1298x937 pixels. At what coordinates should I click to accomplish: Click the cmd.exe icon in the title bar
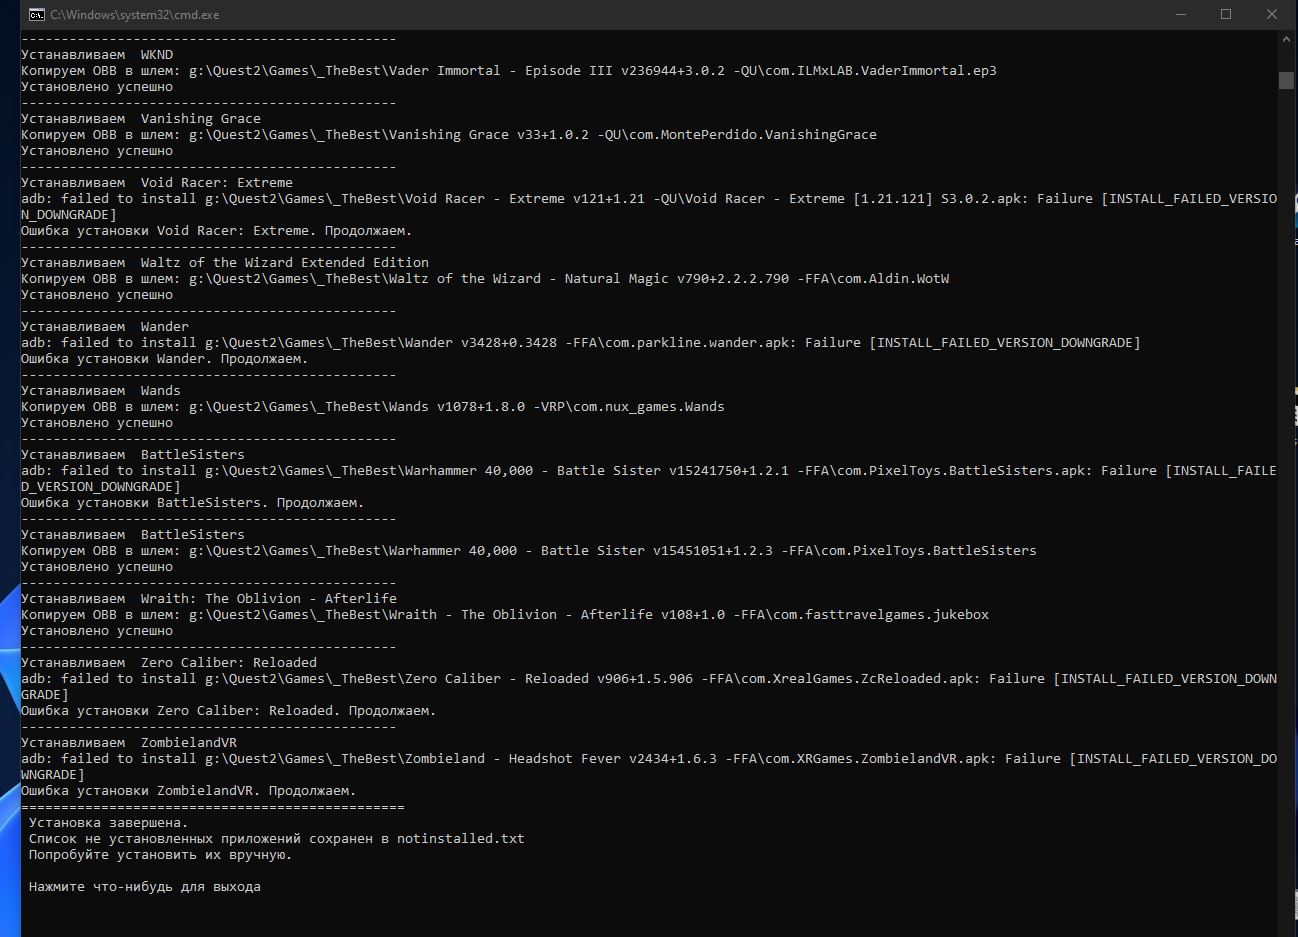click(x=36, y=15)
